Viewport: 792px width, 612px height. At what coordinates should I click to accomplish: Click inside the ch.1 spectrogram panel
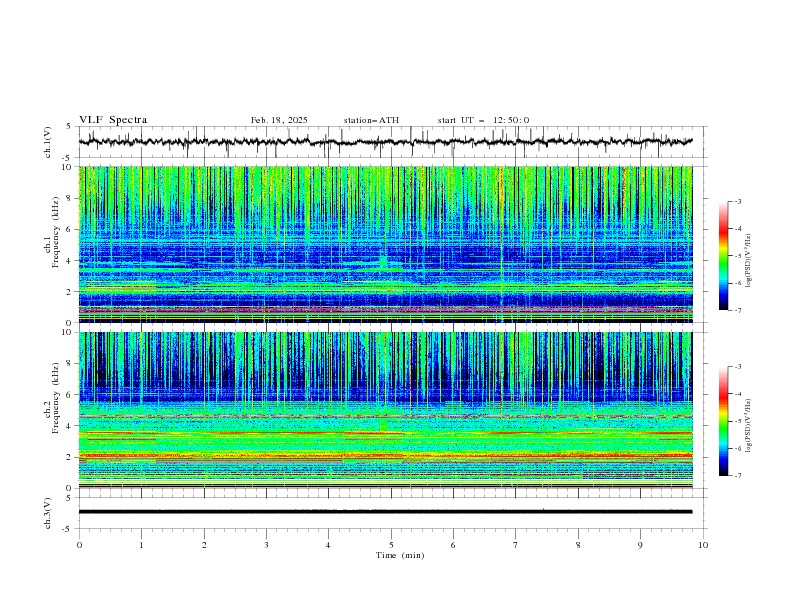(x=386, y=244)
